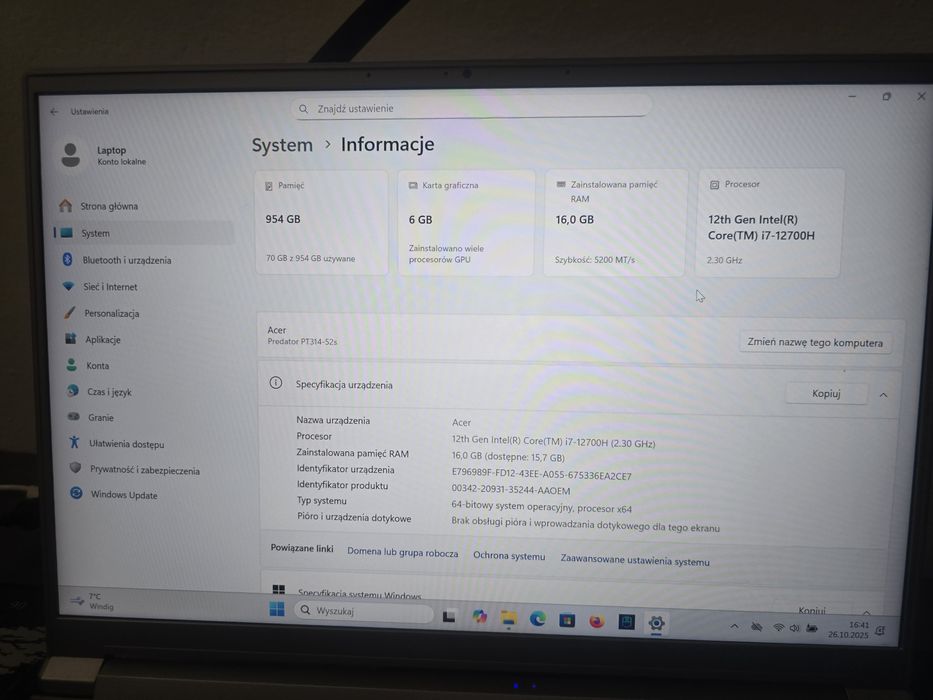The width and height of the screenshot is (933, 700).
Task: Open the Windows Start menu
Action: click(x=277, y=609)
